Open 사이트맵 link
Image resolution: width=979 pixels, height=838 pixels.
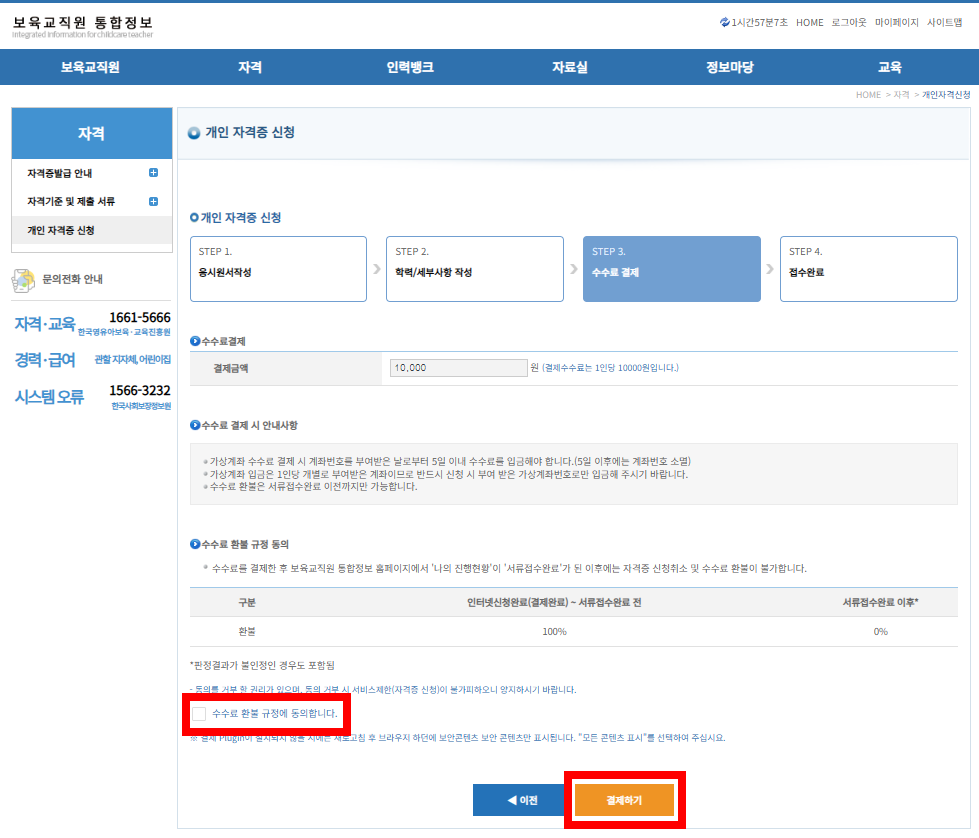[x=945, y=22]
